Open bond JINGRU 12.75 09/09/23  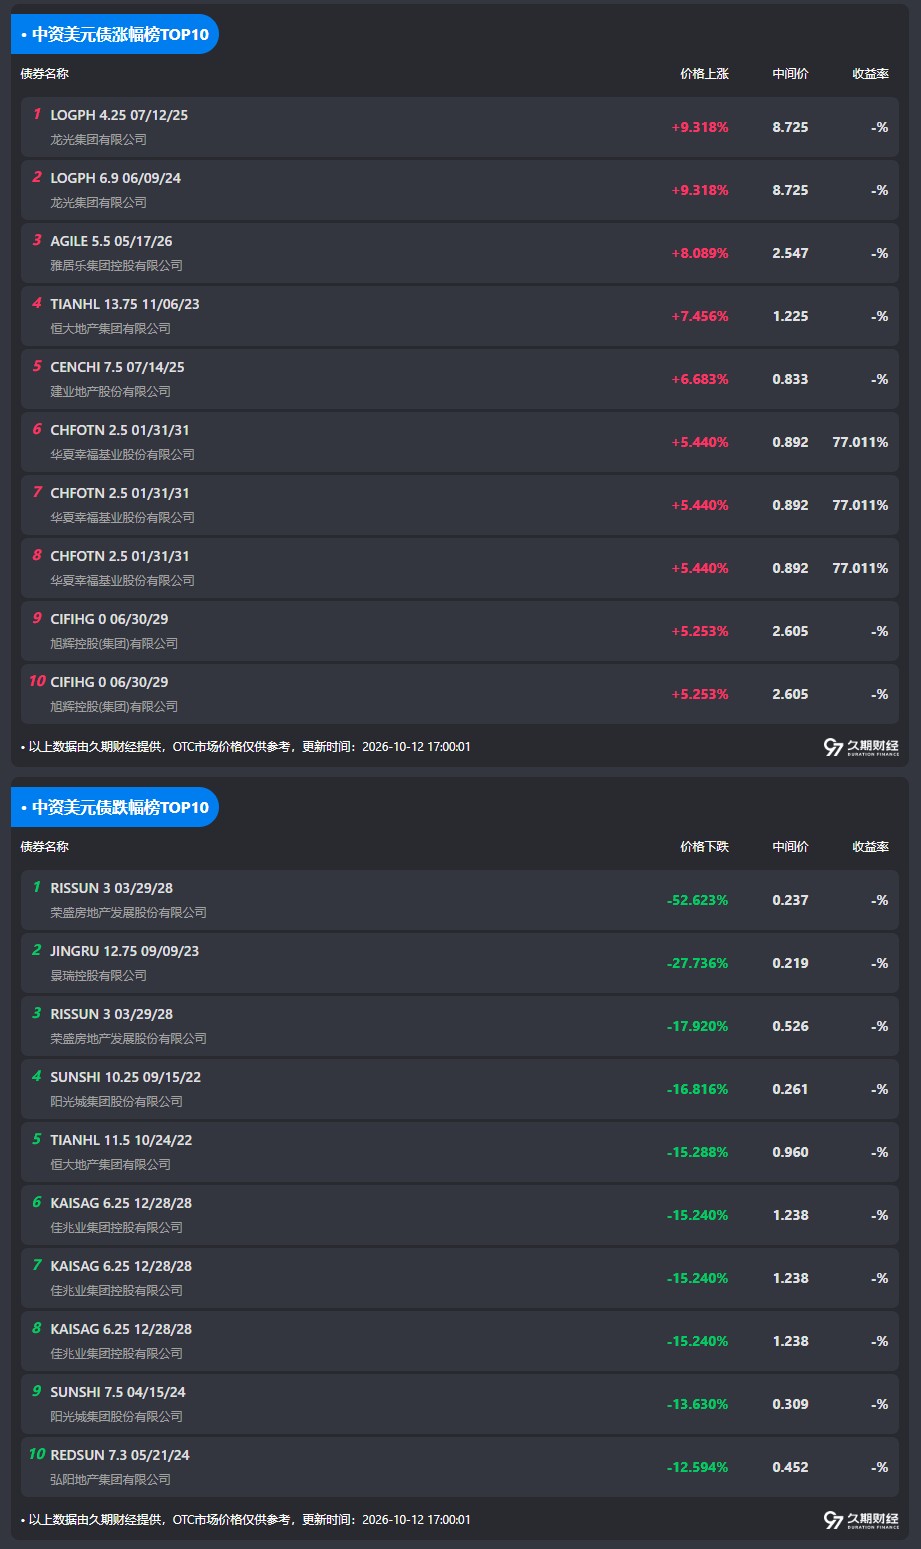[x=125, y=951]
